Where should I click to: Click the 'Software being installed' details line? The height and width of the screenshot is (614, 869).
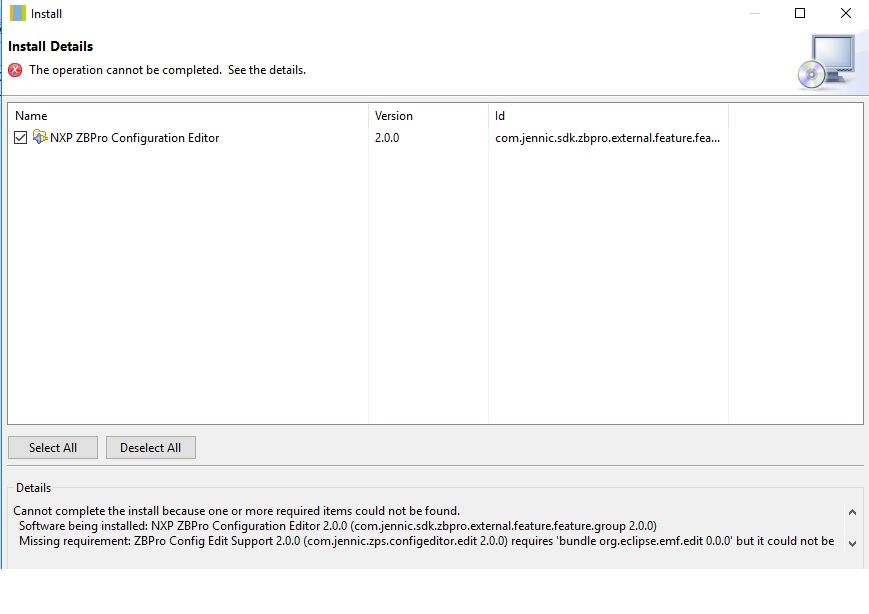(x=338, y=526)
